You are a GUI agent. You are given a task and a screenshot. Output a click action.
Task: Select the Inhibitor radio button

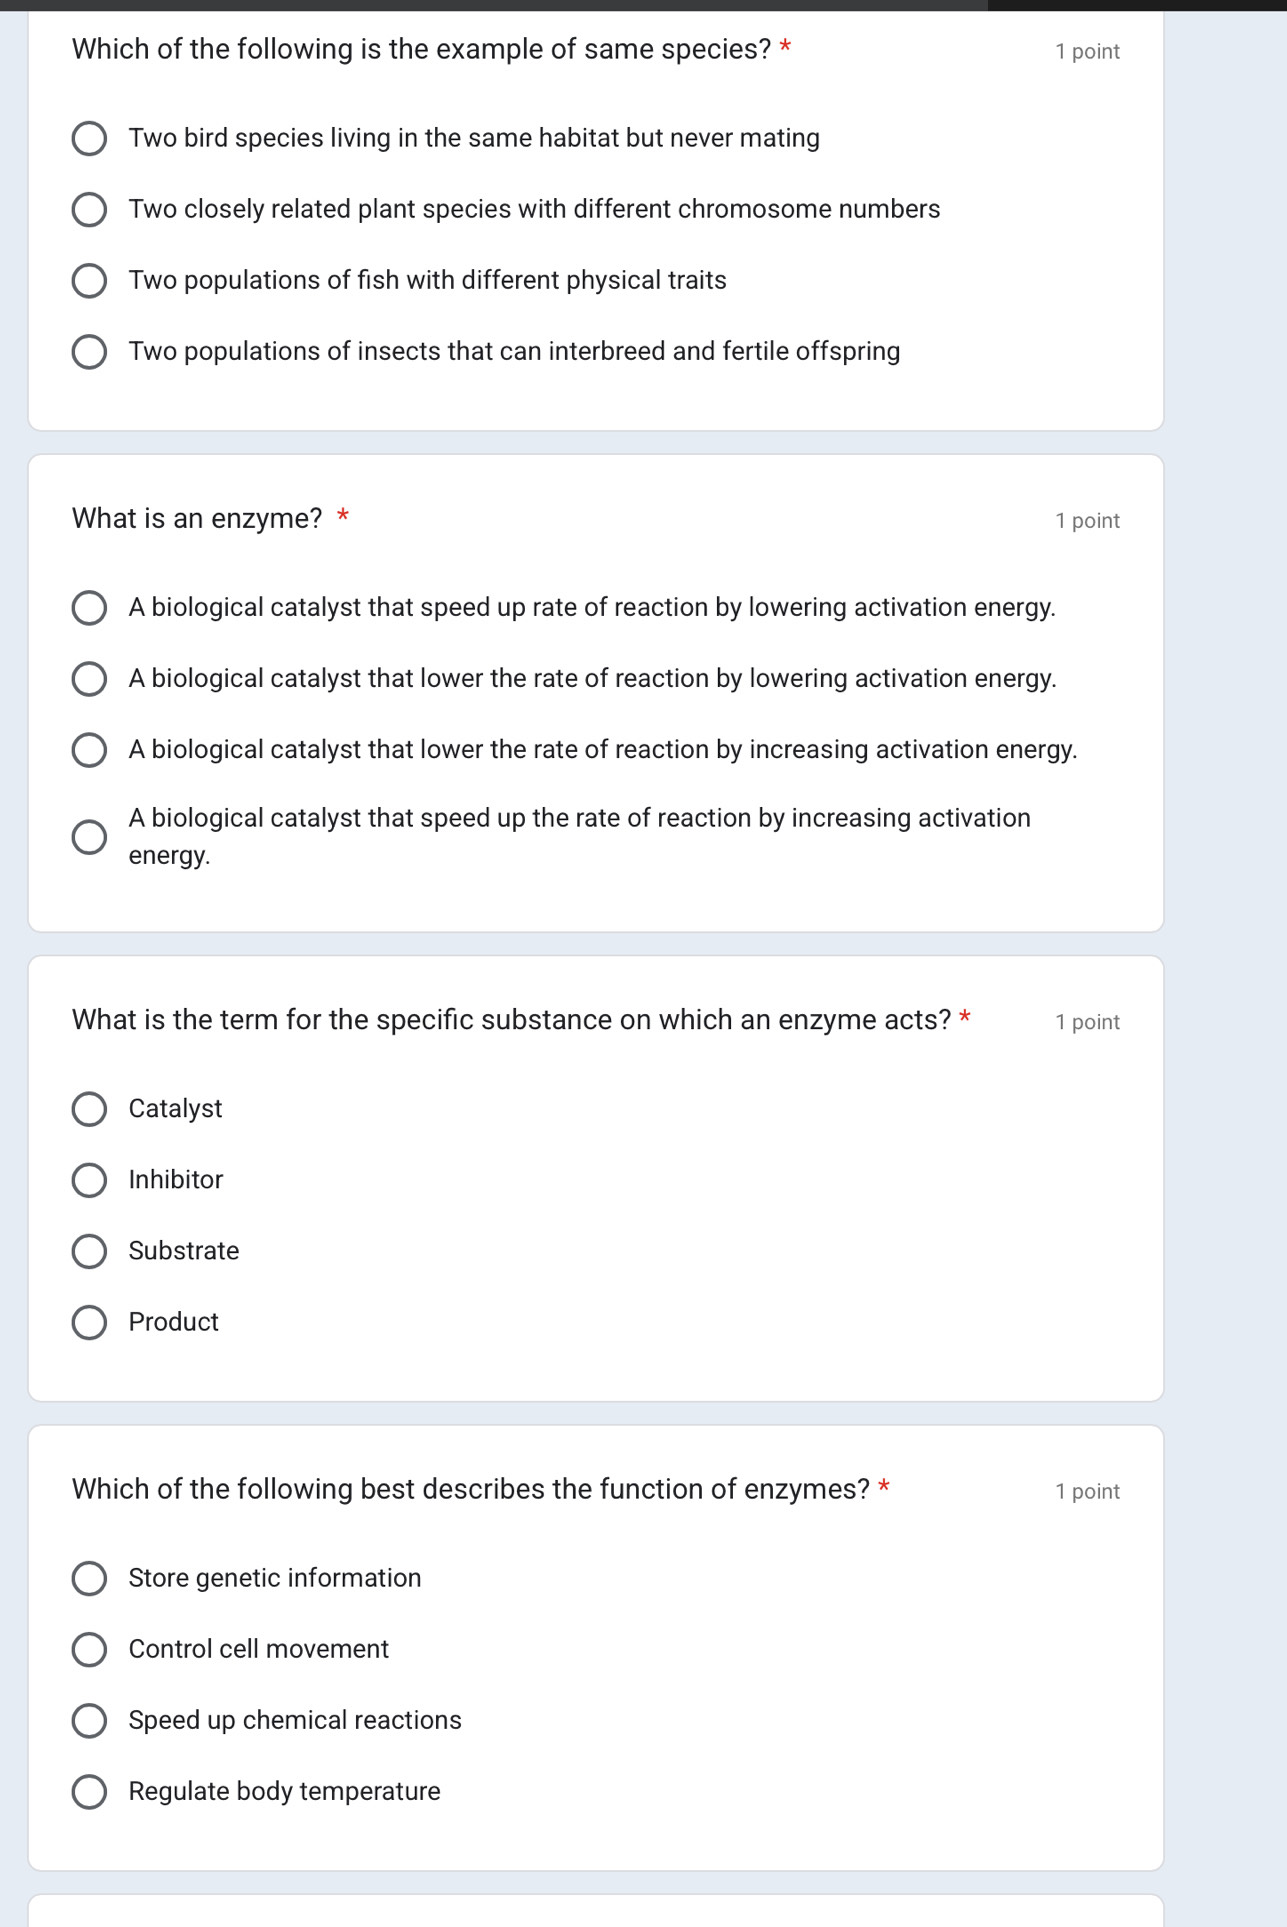[90, 1180]
